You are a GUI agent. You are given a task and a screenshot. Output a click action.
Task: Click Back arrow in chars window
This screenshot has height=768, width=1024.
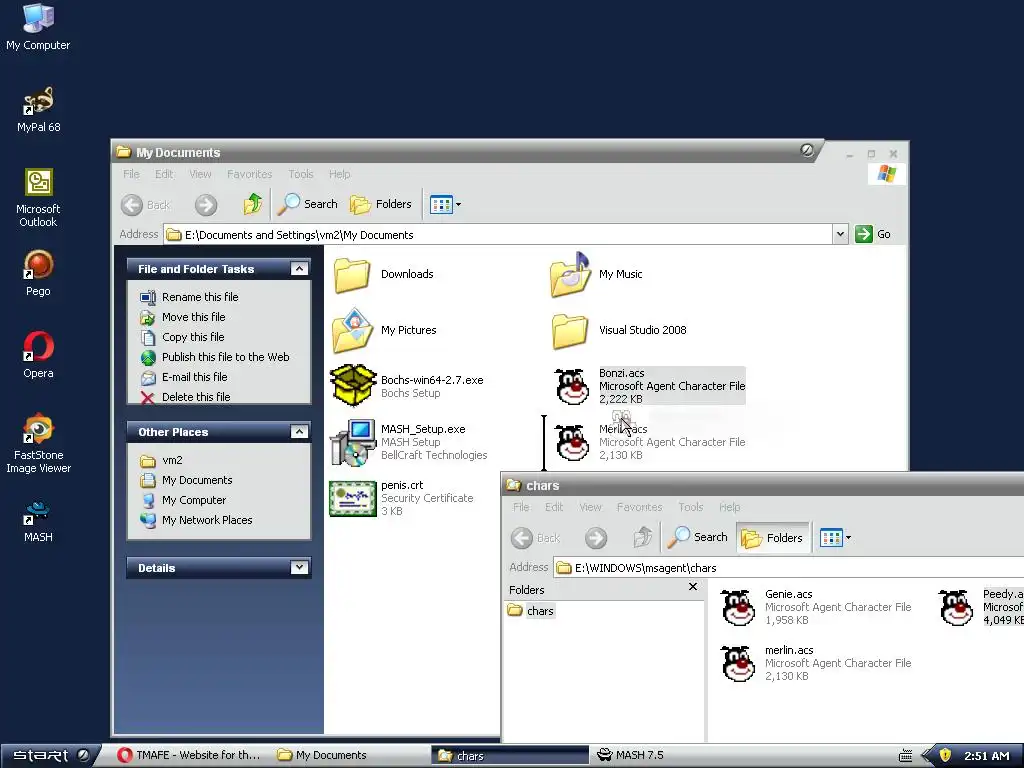click(536, 538)
